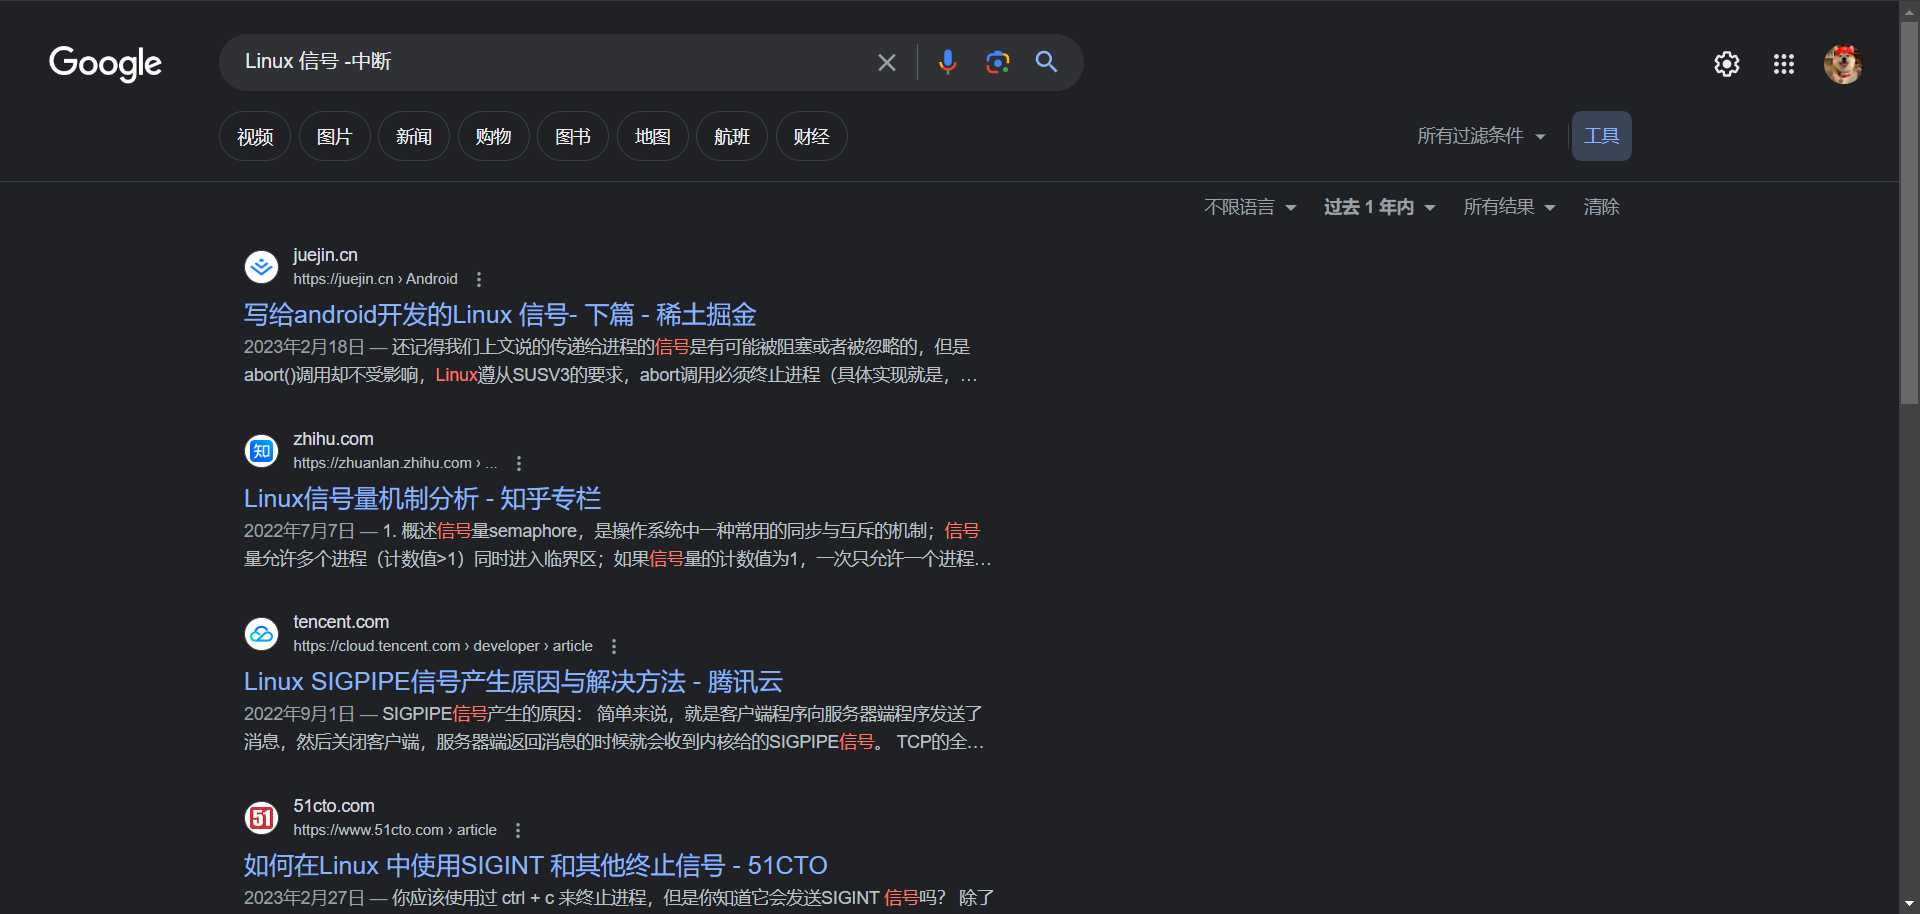Screen dimensions: 1920x914
Task: Open the Google account avatar
Action: 1843,64
